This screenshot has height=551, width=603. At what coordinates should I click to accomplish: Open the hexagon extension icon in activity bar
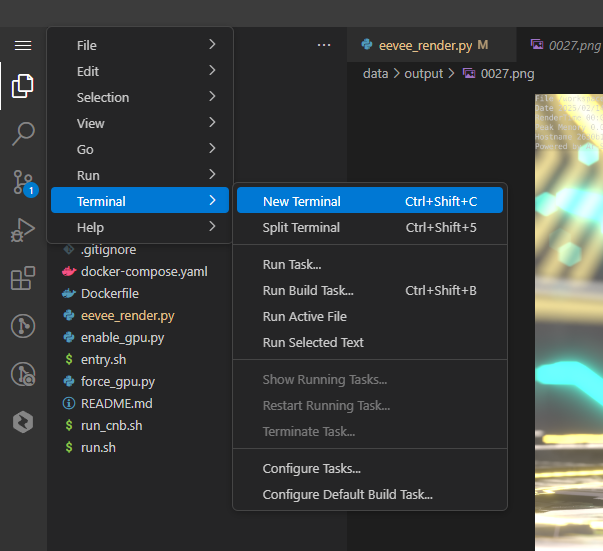23,422
